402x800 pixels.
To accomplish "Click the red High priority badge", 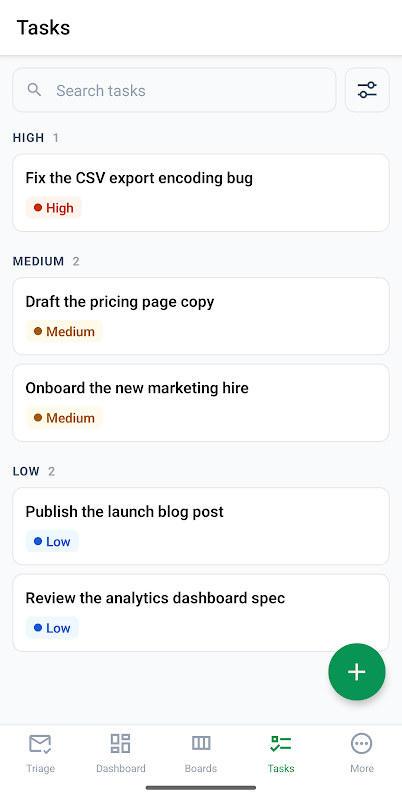I will [x=54, y=208].
